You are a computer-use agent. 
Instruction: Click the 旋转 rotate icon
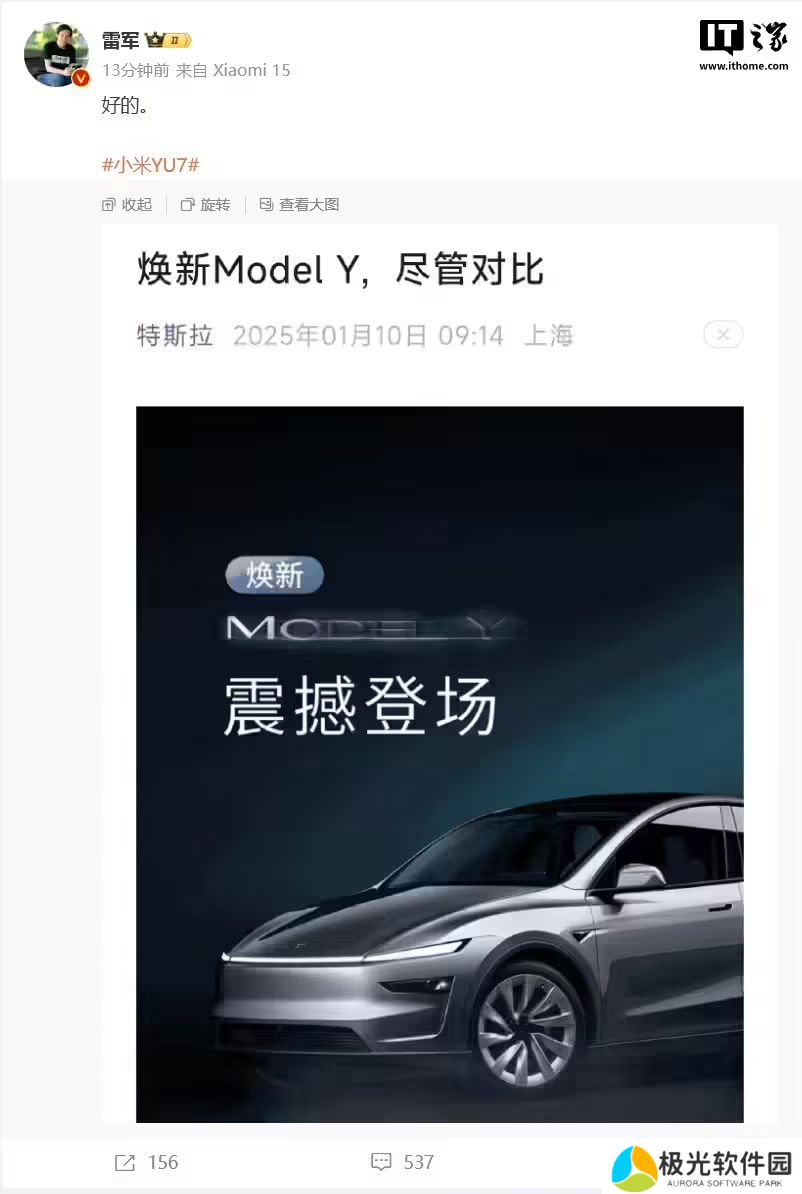[187, 205]
